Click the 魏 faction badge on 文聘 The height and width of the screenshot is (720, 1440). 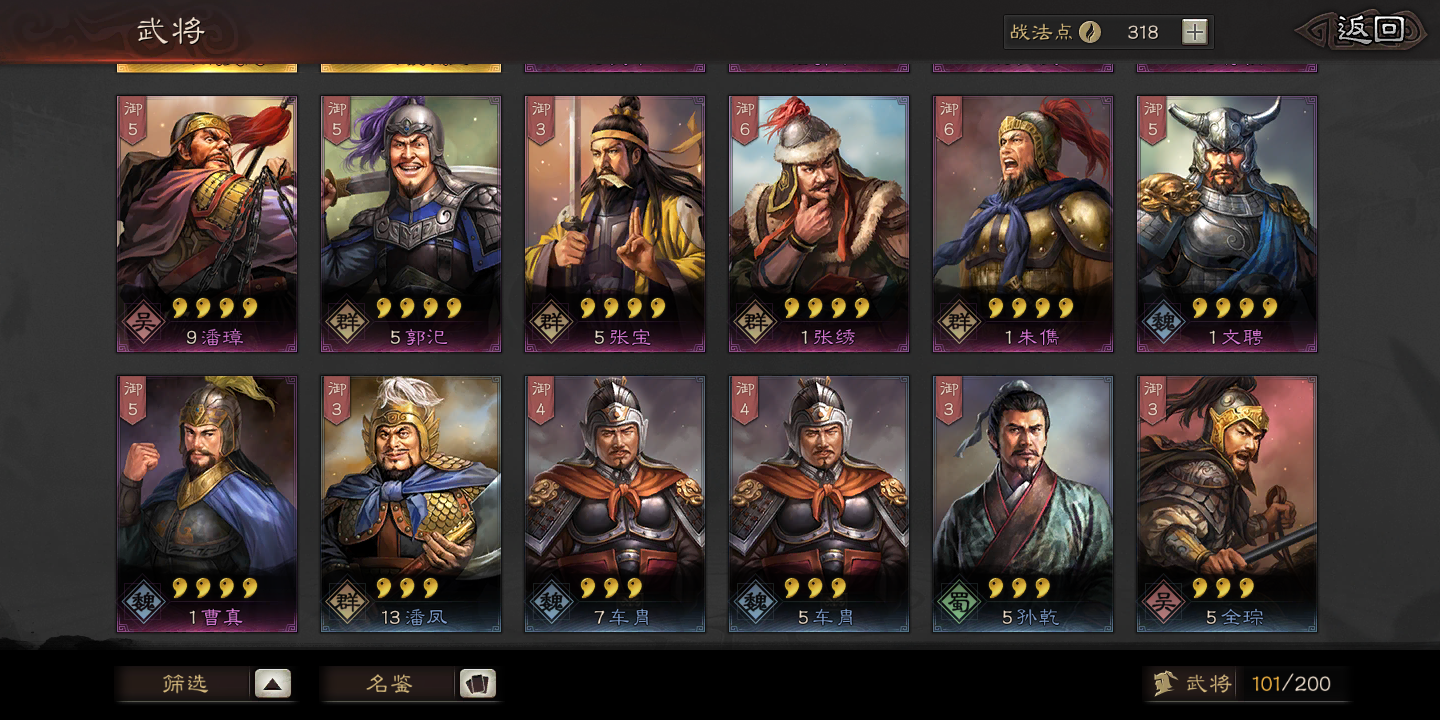click(1161, 322)
